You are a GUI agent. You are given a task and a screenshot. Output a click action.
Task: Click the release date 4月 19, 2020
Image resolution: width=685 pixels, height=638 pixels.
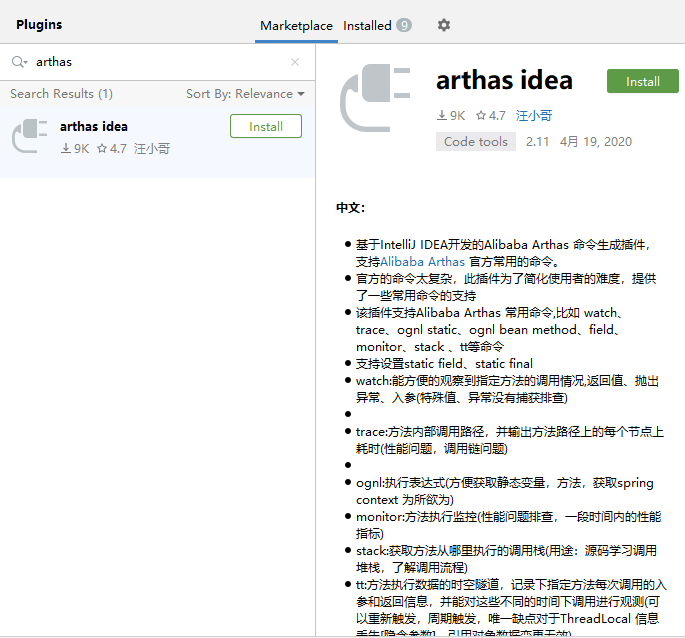point(596,142)
